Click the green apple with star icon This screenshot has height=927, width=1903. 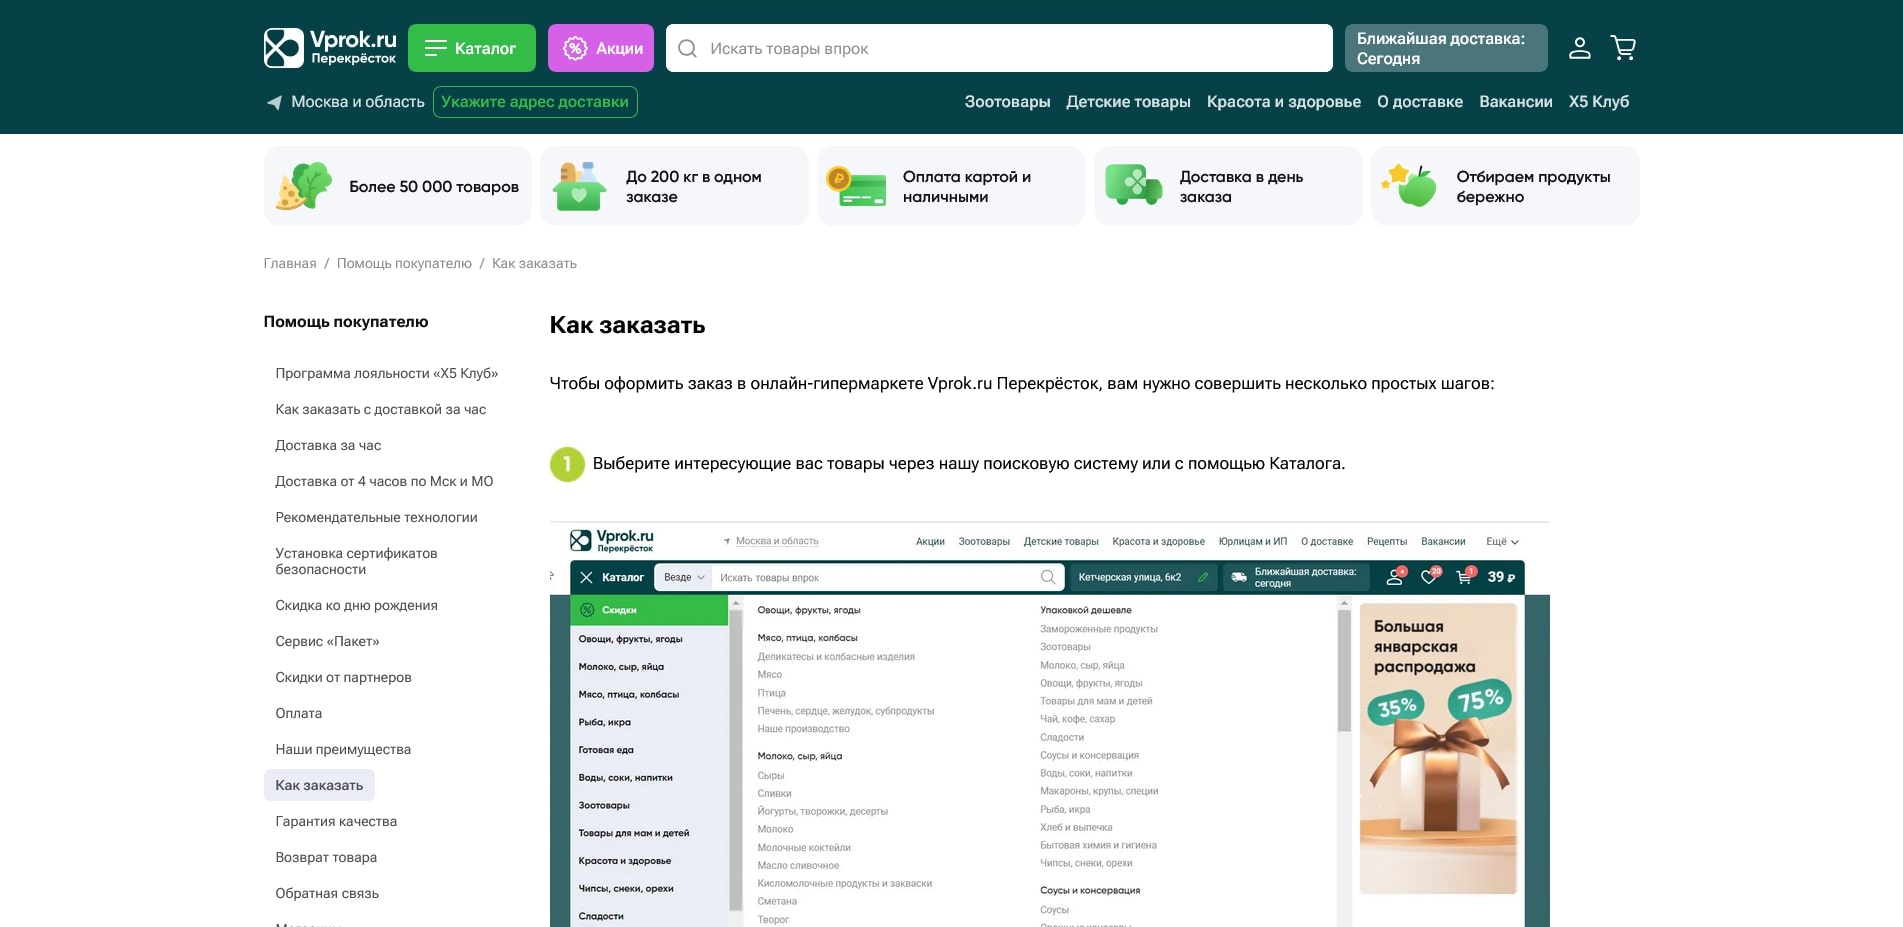(x=1410, y=186)
